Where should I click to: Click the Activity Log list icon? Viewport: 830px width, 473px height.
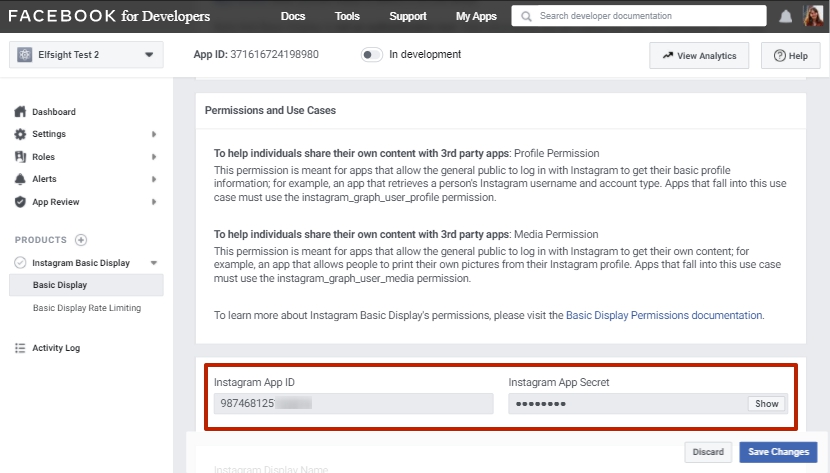[20, 348]
